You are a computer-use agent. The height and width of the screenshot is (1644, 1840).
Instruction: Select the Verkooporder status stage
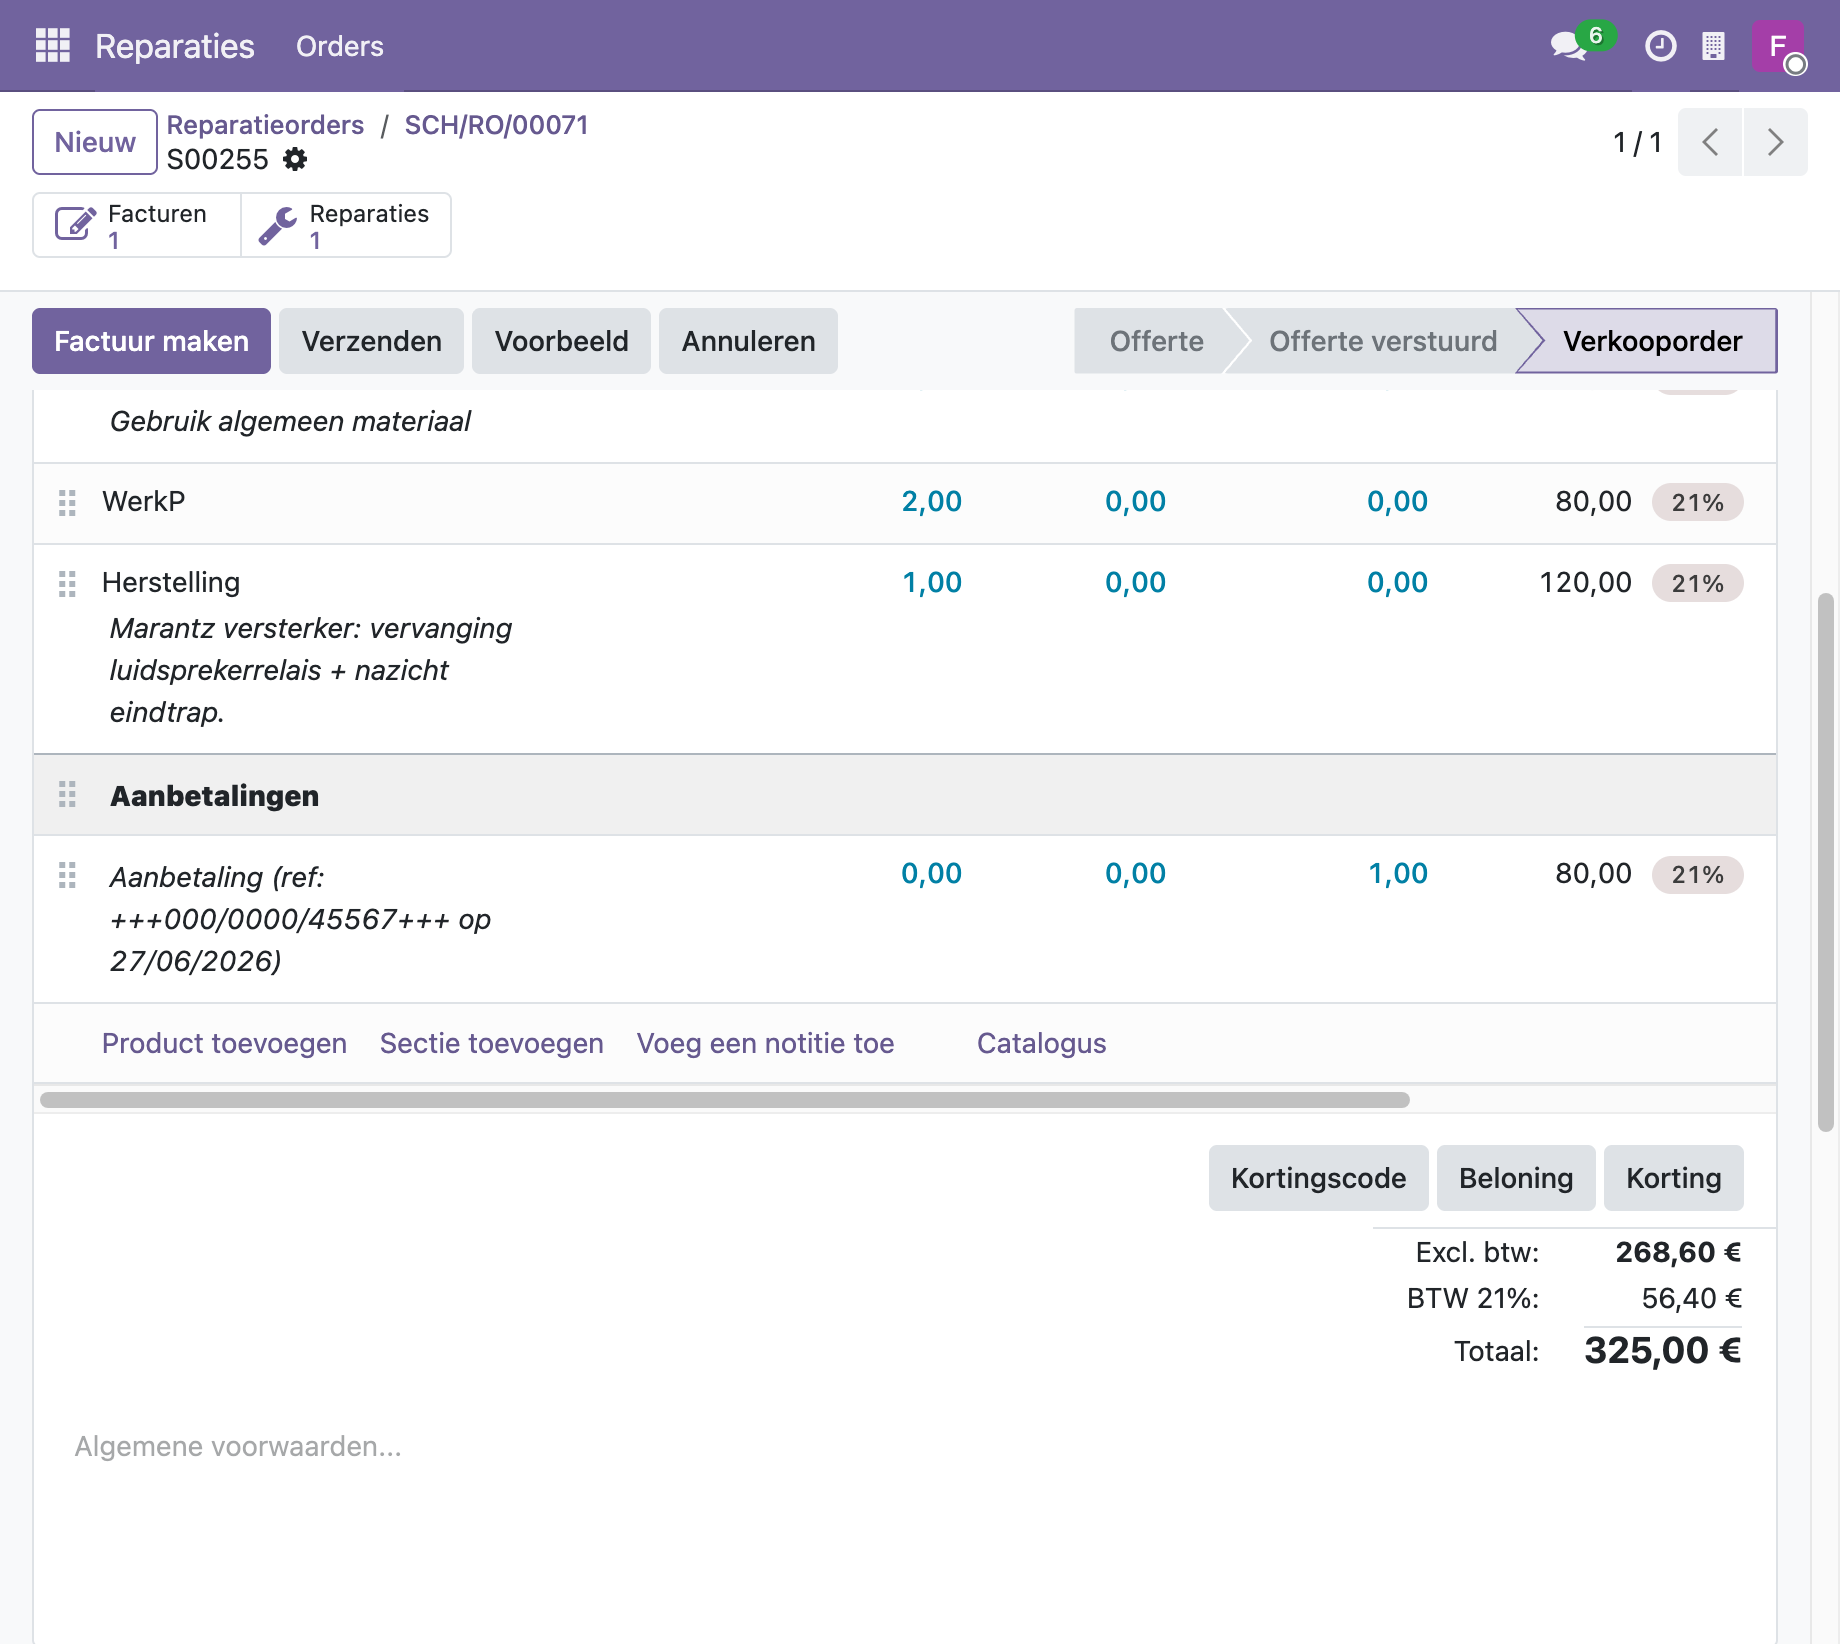click(x=1652, y=341)
